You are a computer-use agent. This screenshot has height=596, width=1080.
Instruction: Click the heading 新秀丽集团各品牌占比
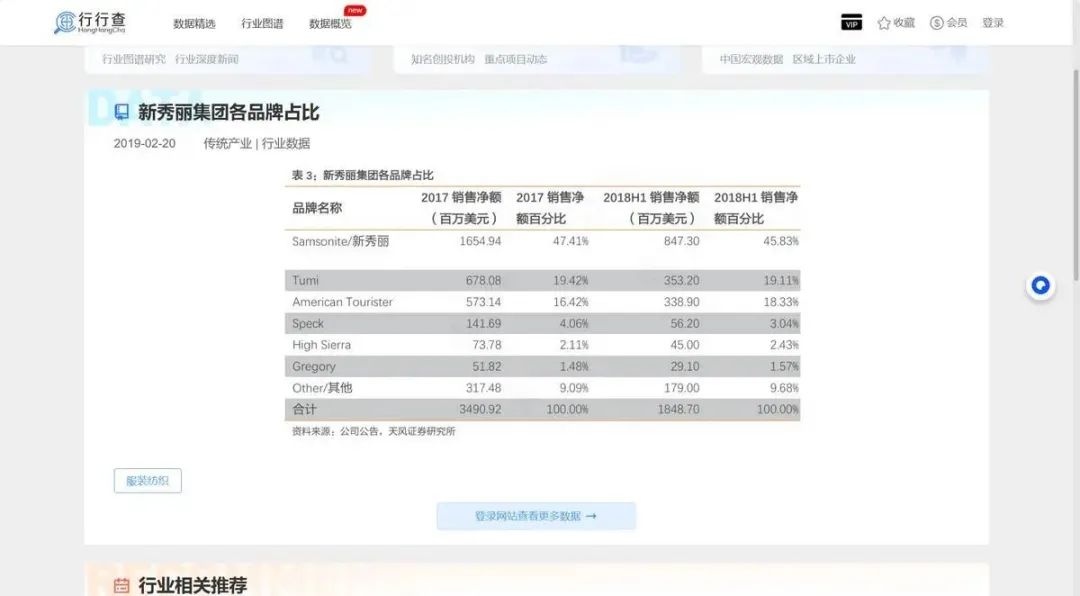[229, 112]
